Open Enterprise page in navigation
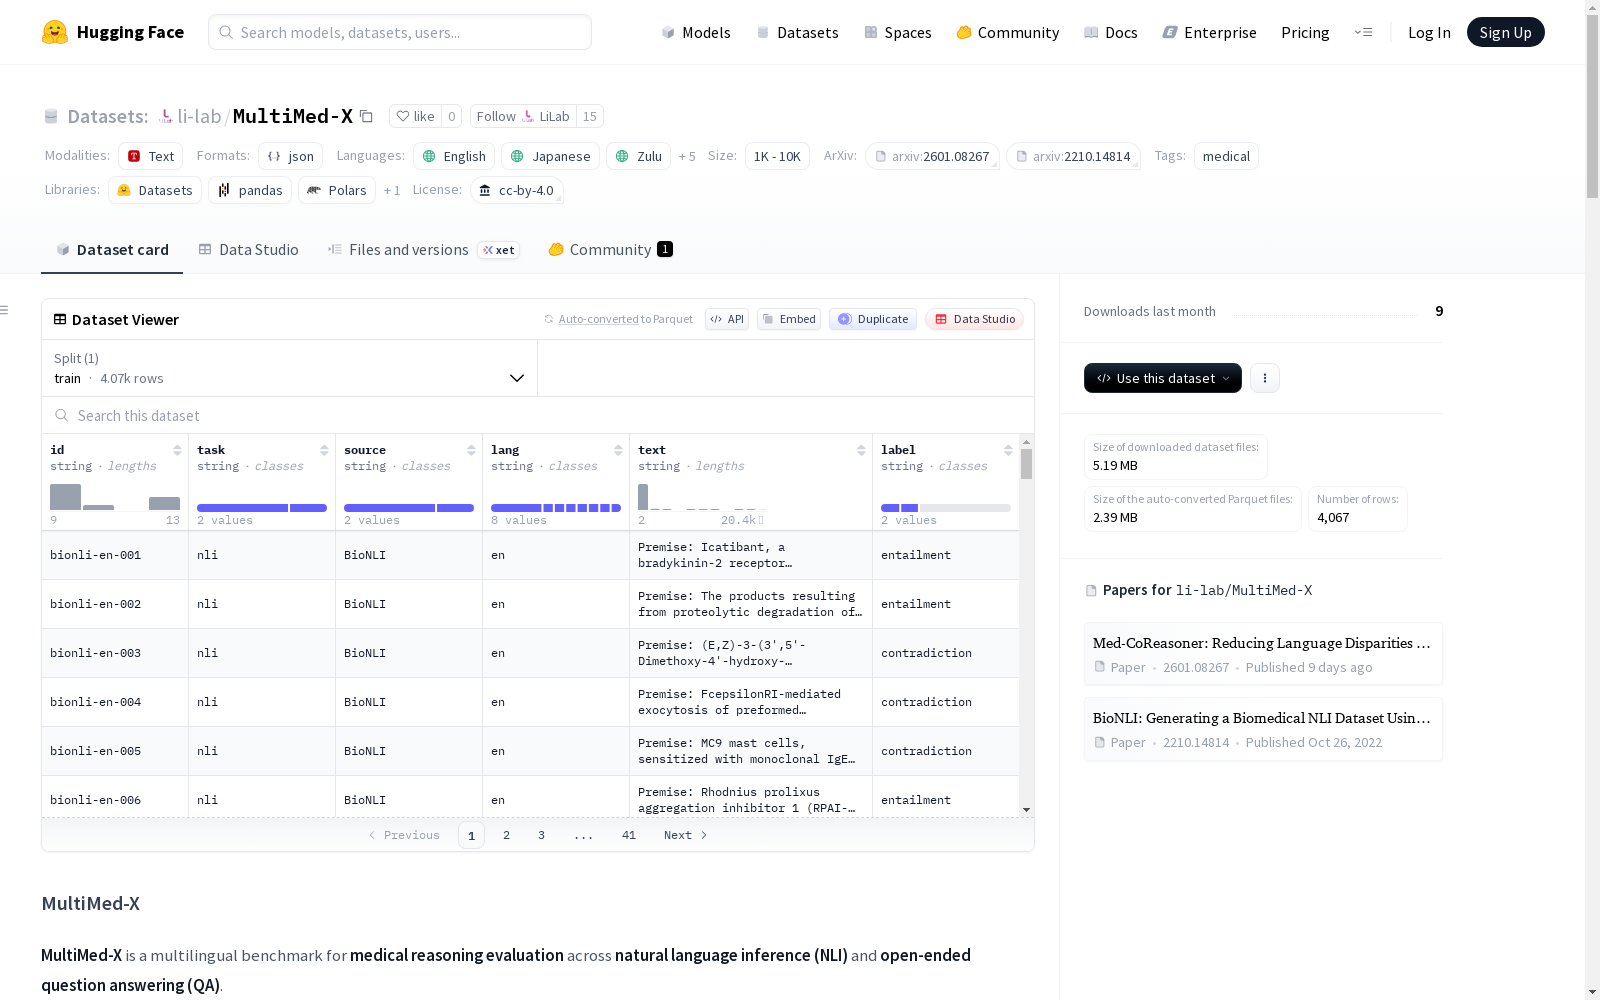 tap(1210, 32)
